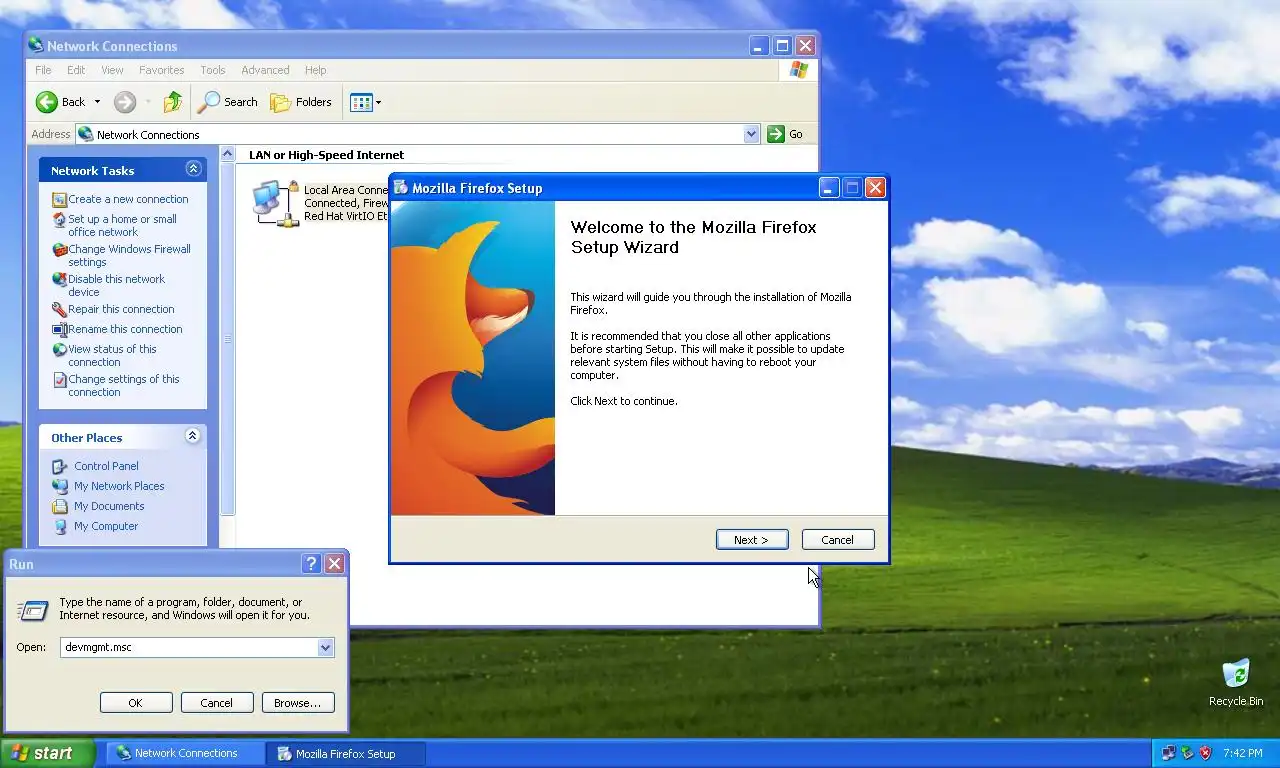Click the Control Panel icon in Other Places

pyautogui.click(x=60, y=466)
